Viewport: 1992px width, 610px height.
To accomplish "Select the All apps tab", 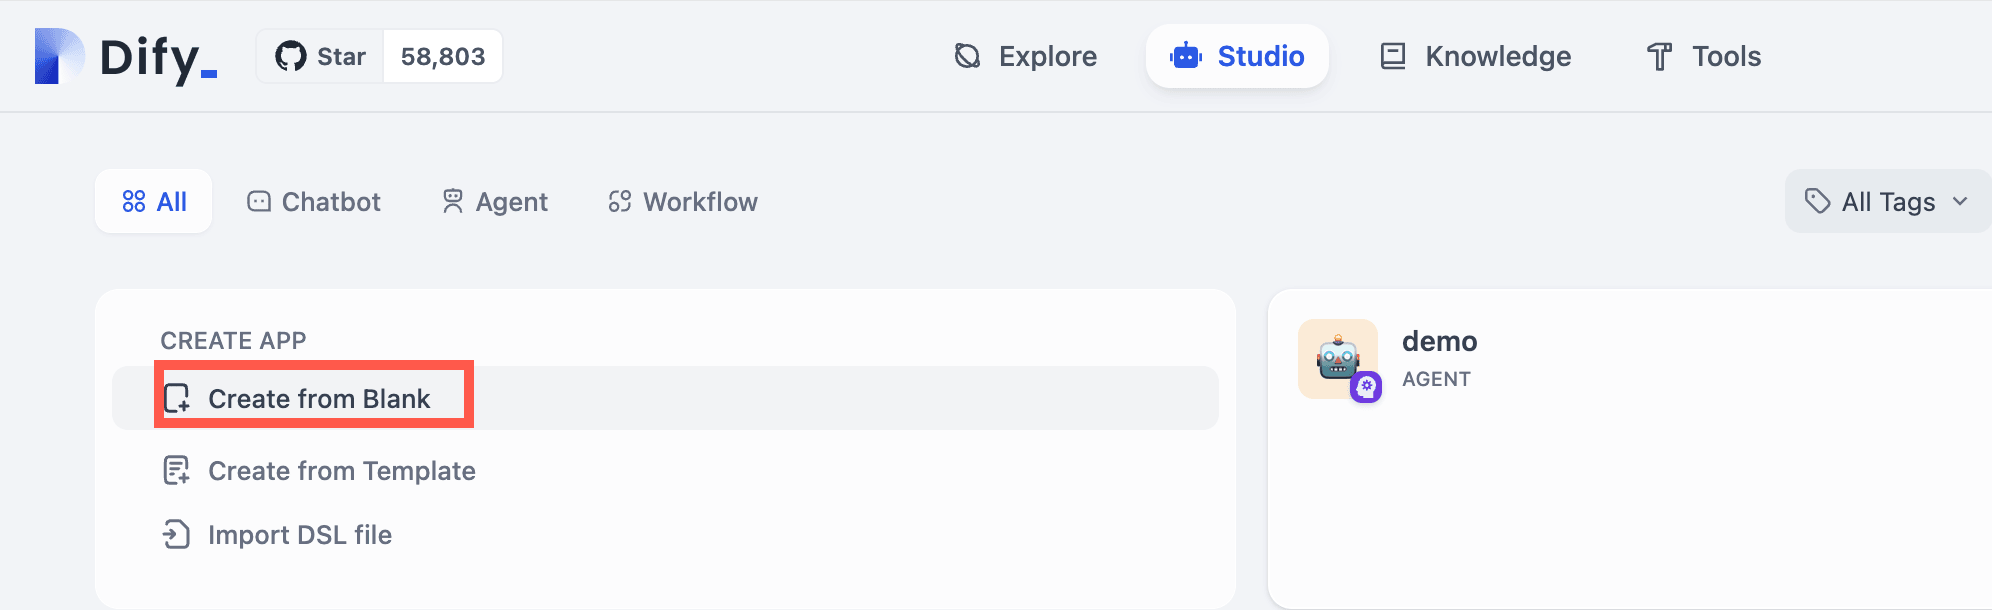I will 154,201.
